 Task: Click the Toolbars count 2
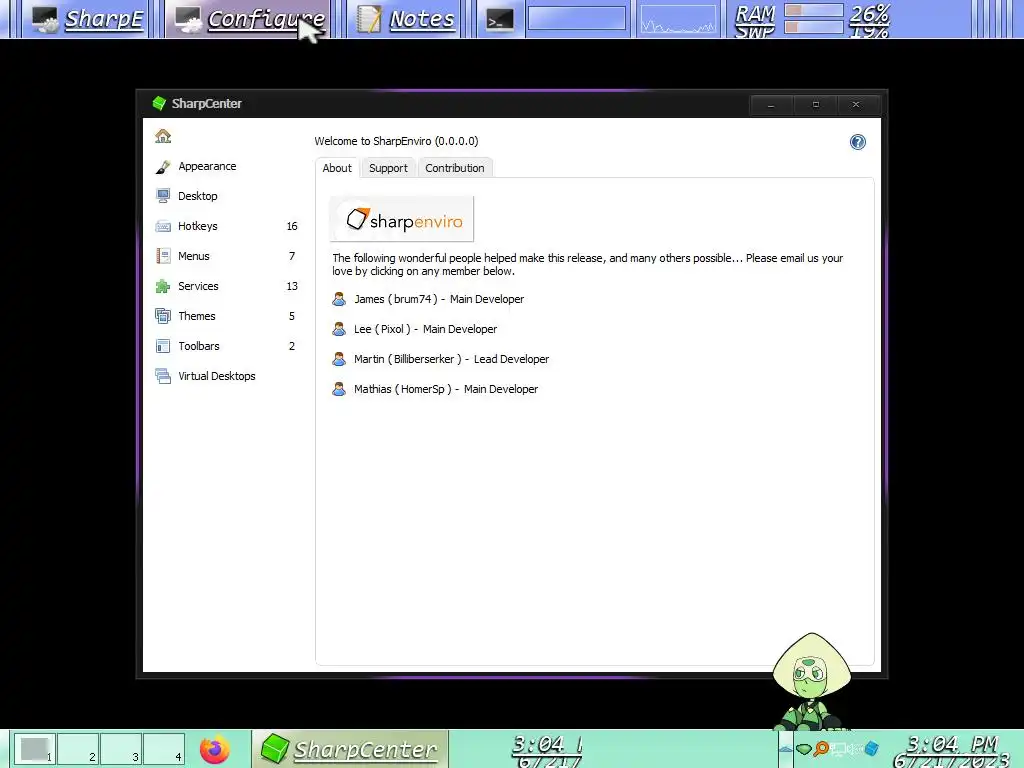pos(292,346)
